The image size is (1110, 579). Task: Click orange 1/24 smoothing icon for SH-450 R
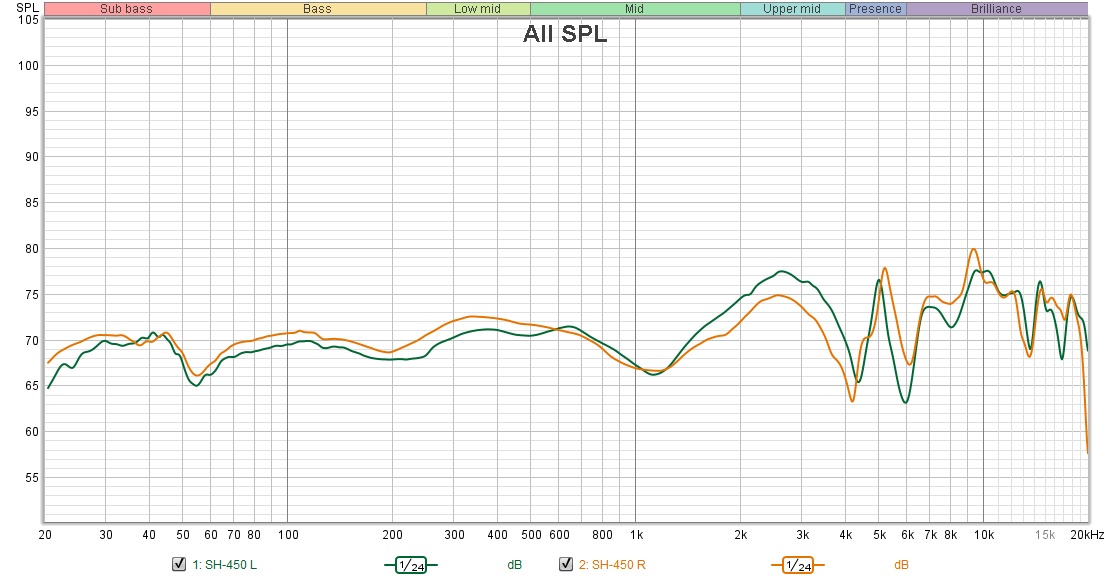[798, 565]
